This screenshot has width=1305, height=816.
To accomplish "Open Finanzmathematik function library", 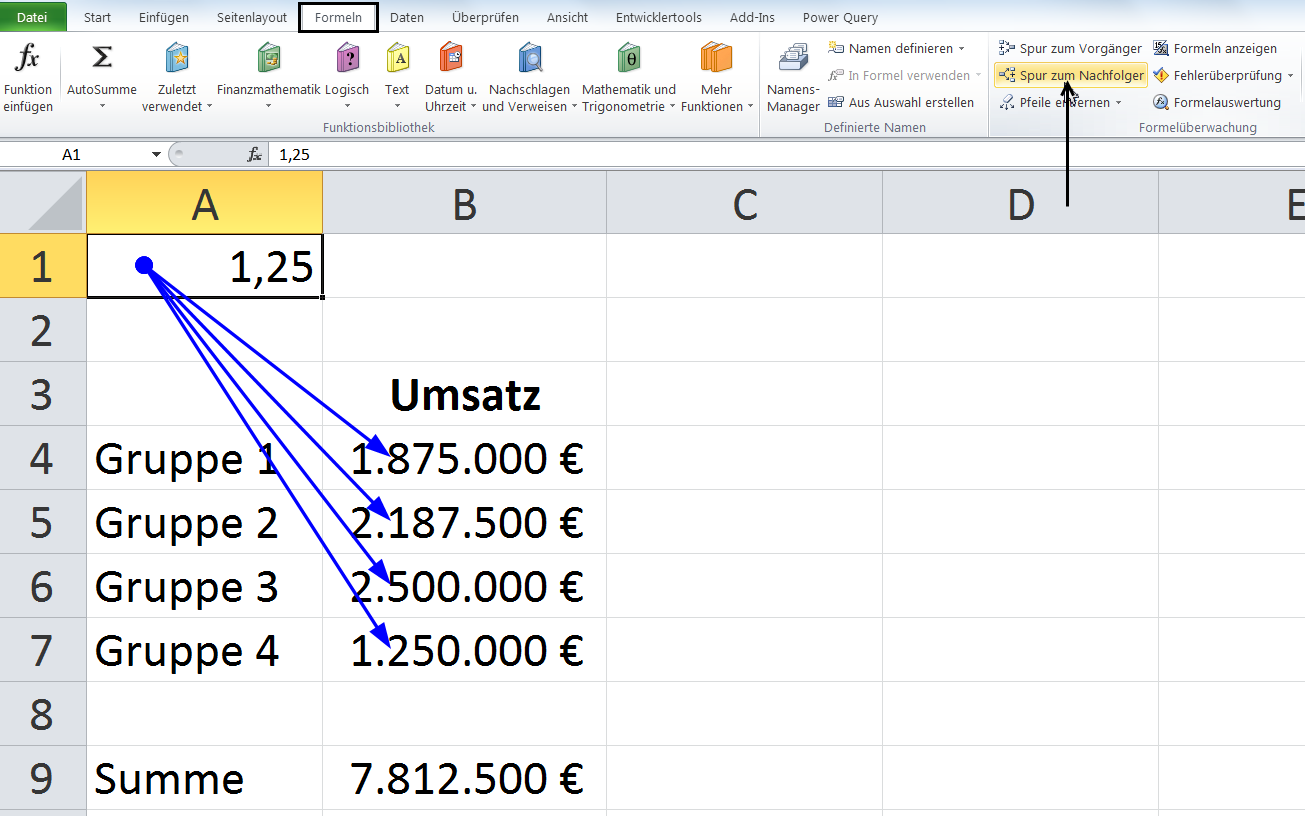I will click(x=268, y=77).
